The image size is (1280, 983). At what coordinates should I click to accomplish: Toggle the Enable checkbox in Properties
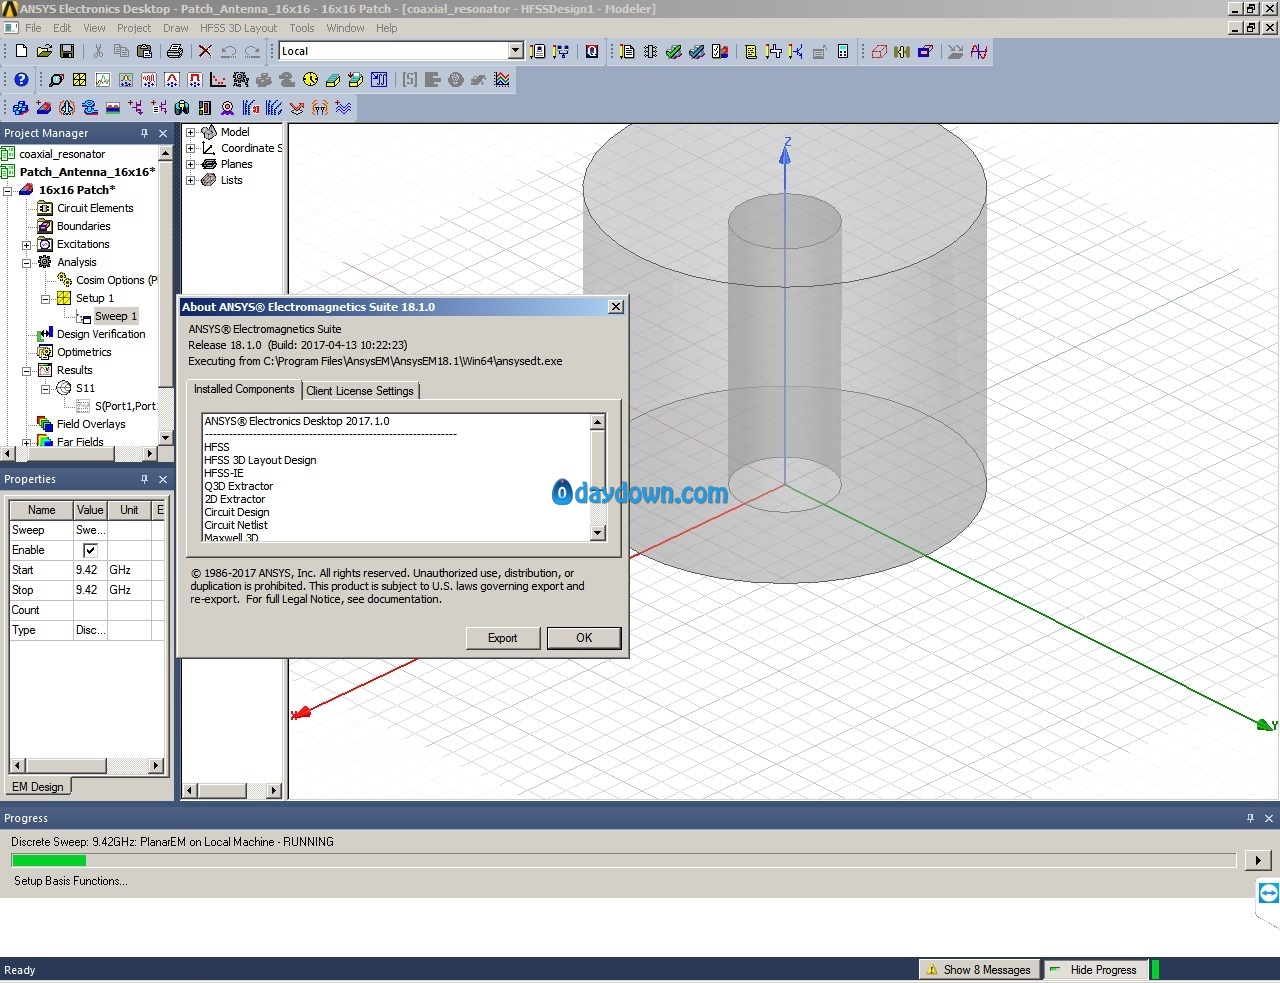90,550
